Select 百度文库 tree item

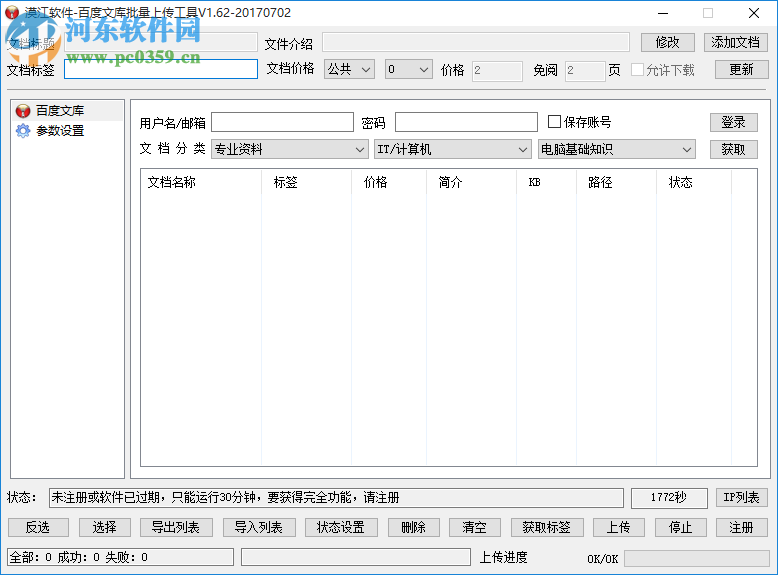pos(60,111)
